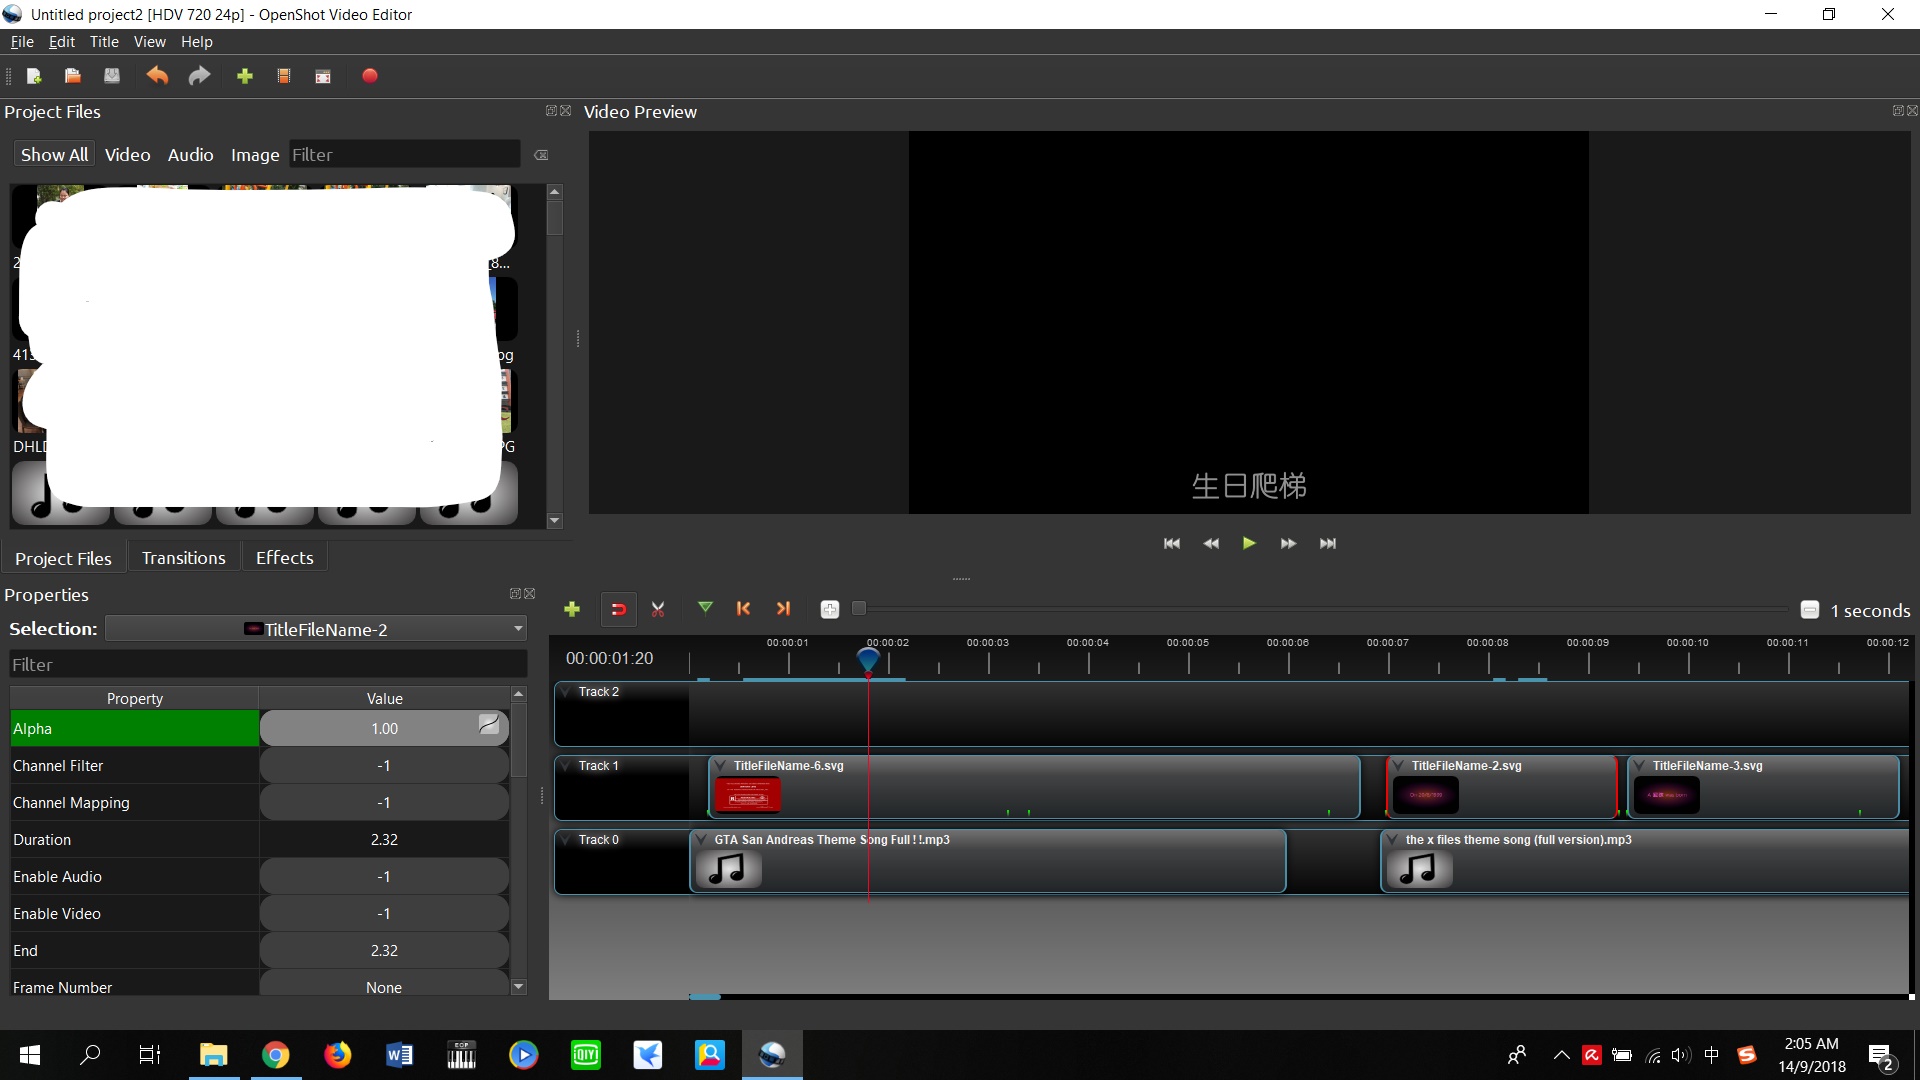Image resolution: width=1920 pixels, height=1080 pixels.
Task: Filter project files by Audio
Action: (191, 155)
